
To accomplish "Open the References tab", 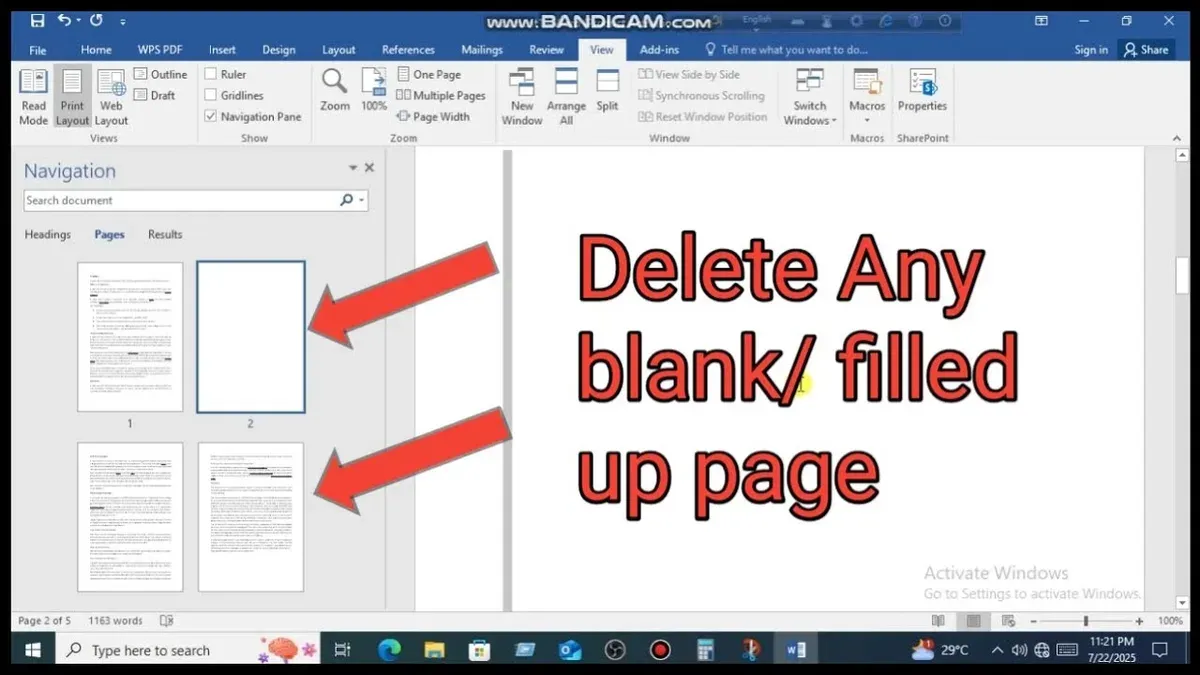I will 408,50.
